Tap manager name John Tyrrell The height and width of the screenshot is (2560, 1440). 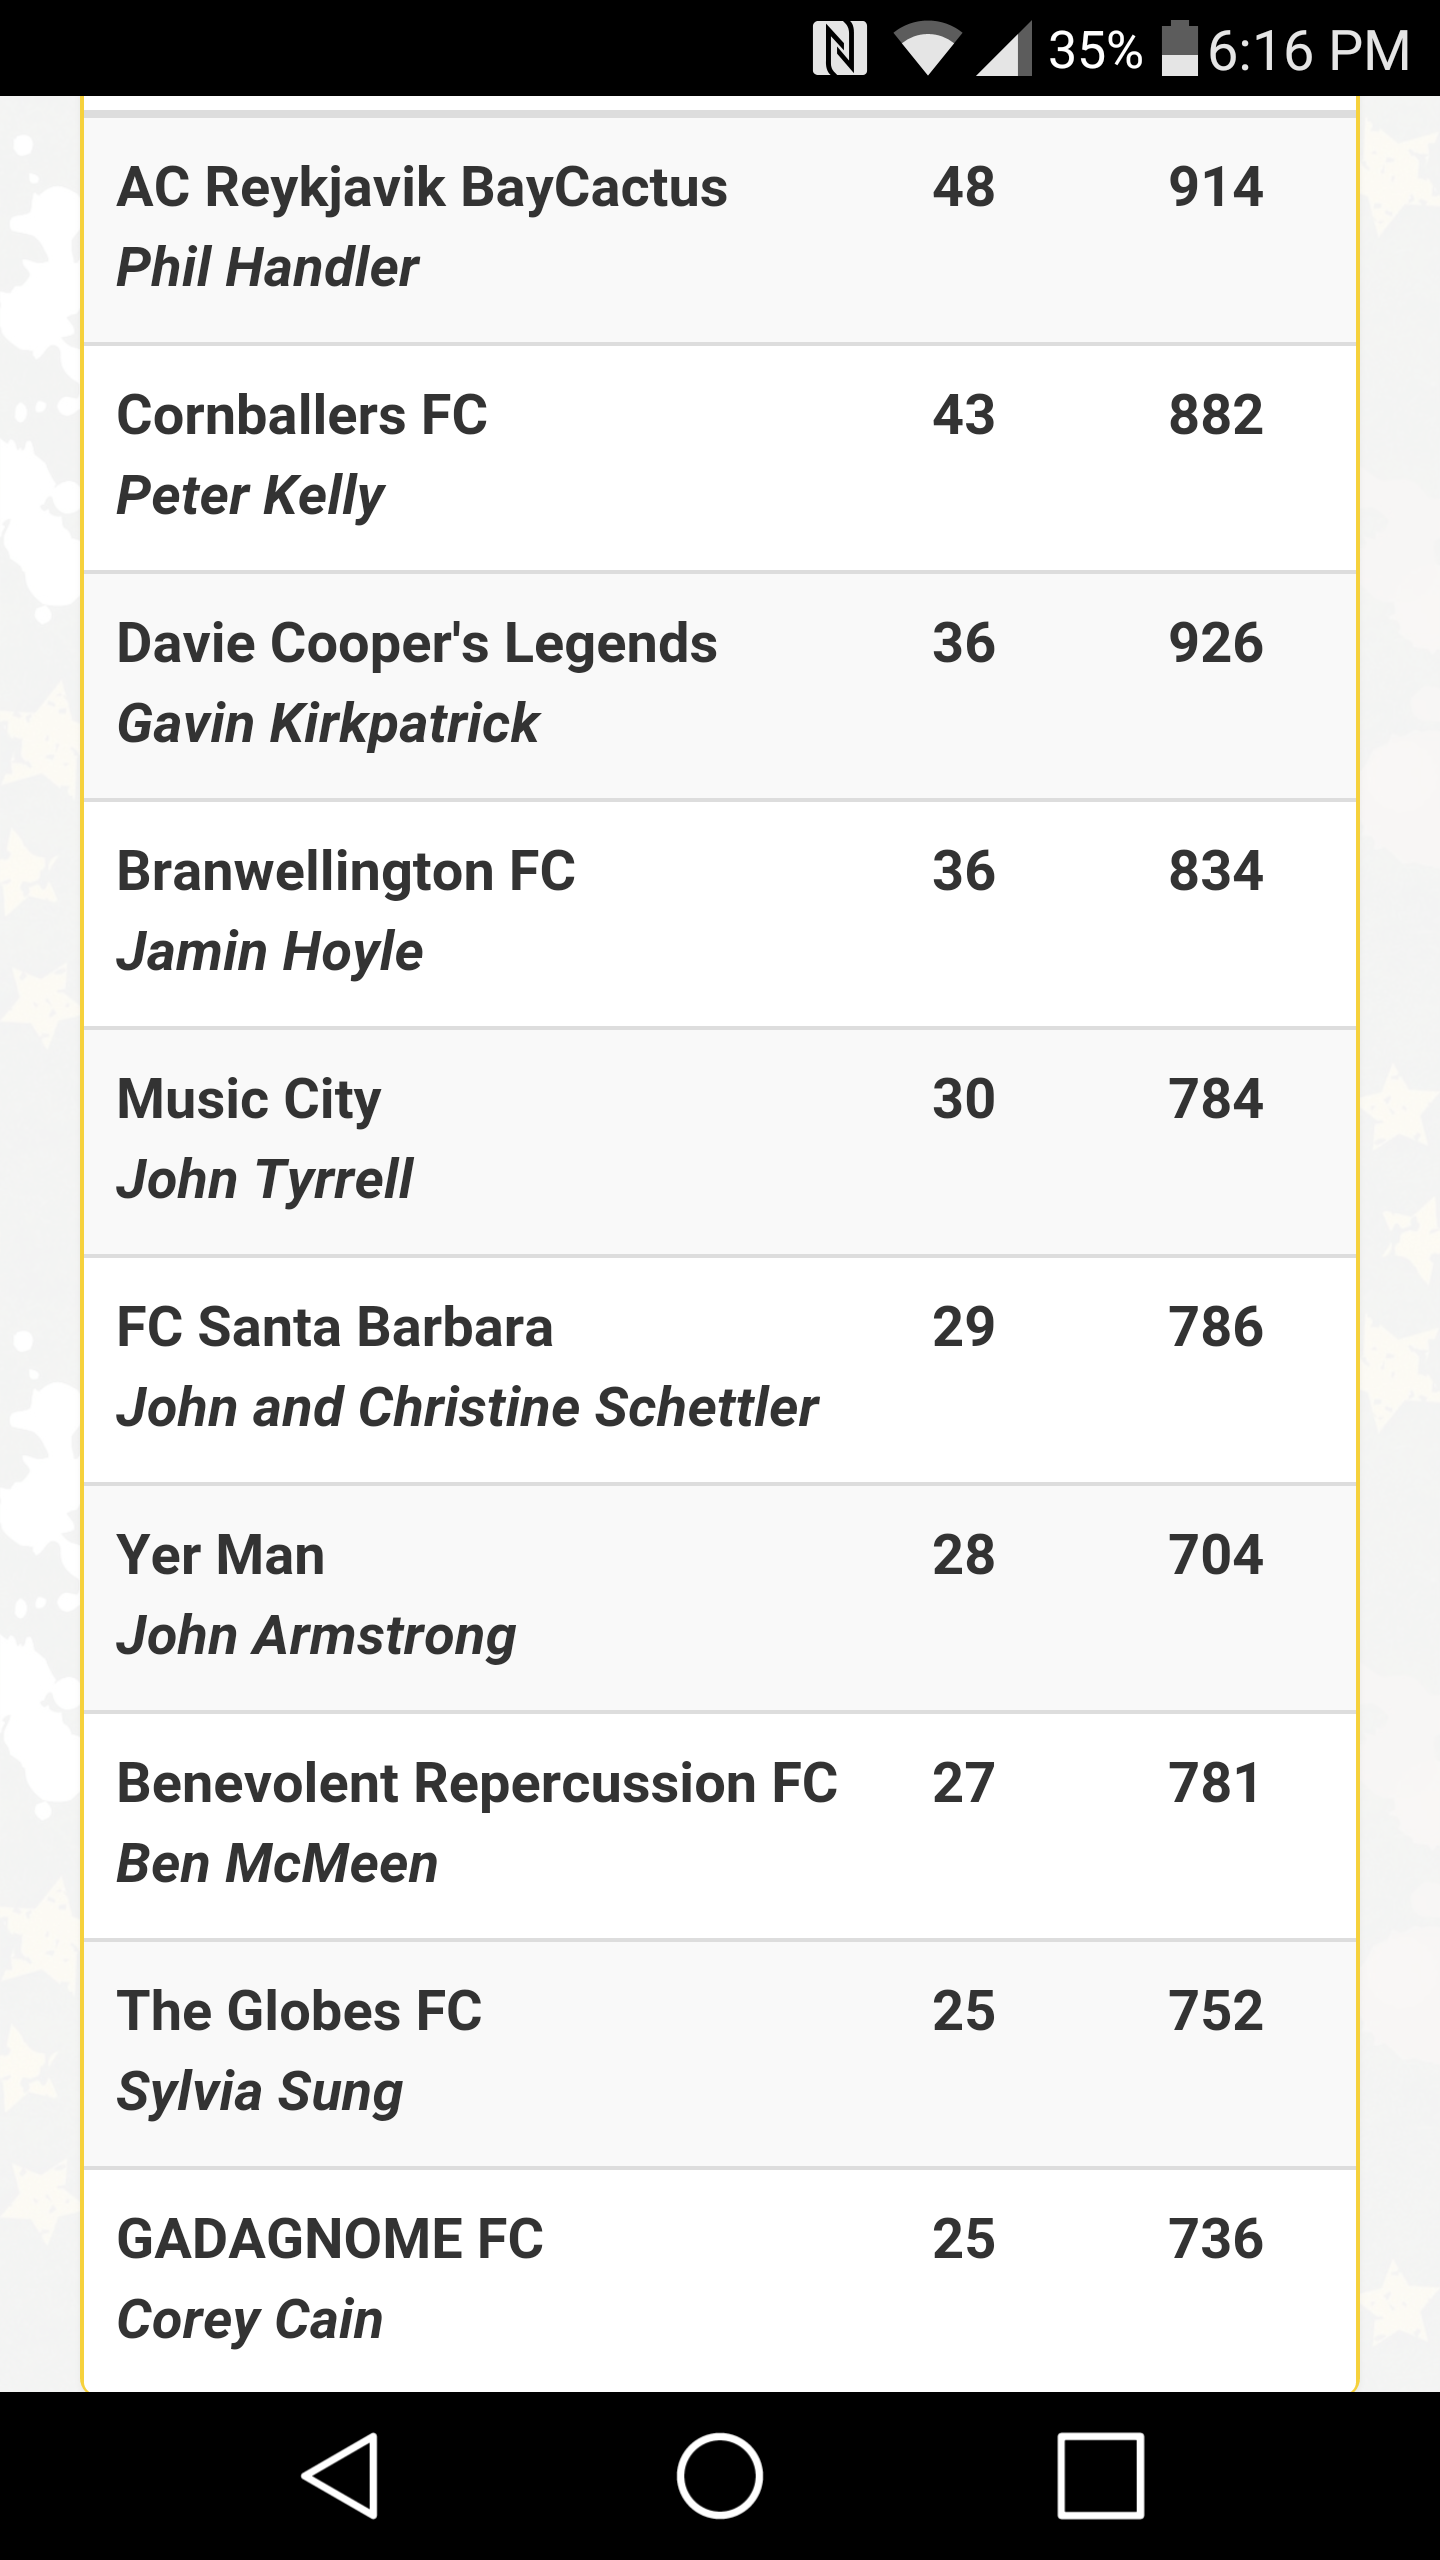265,1180
